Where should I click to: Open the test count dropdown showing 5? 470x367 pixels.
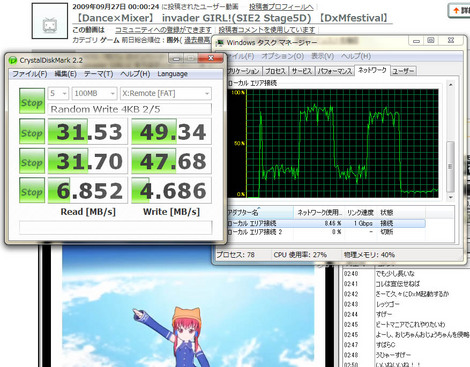[58, 93]
